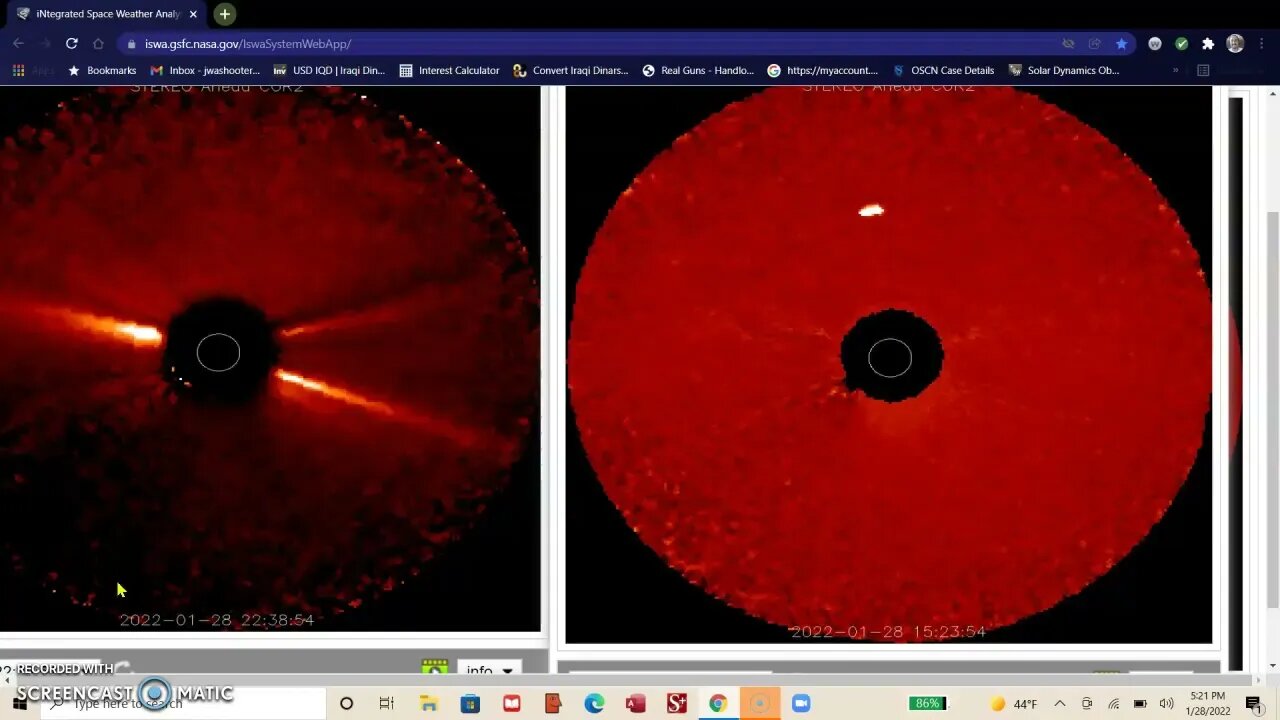This screenshot has width=1280, height=720.
Task: Open the Chrome three-dot menu
Action: pyautogui.click(x=1262, y=44)
